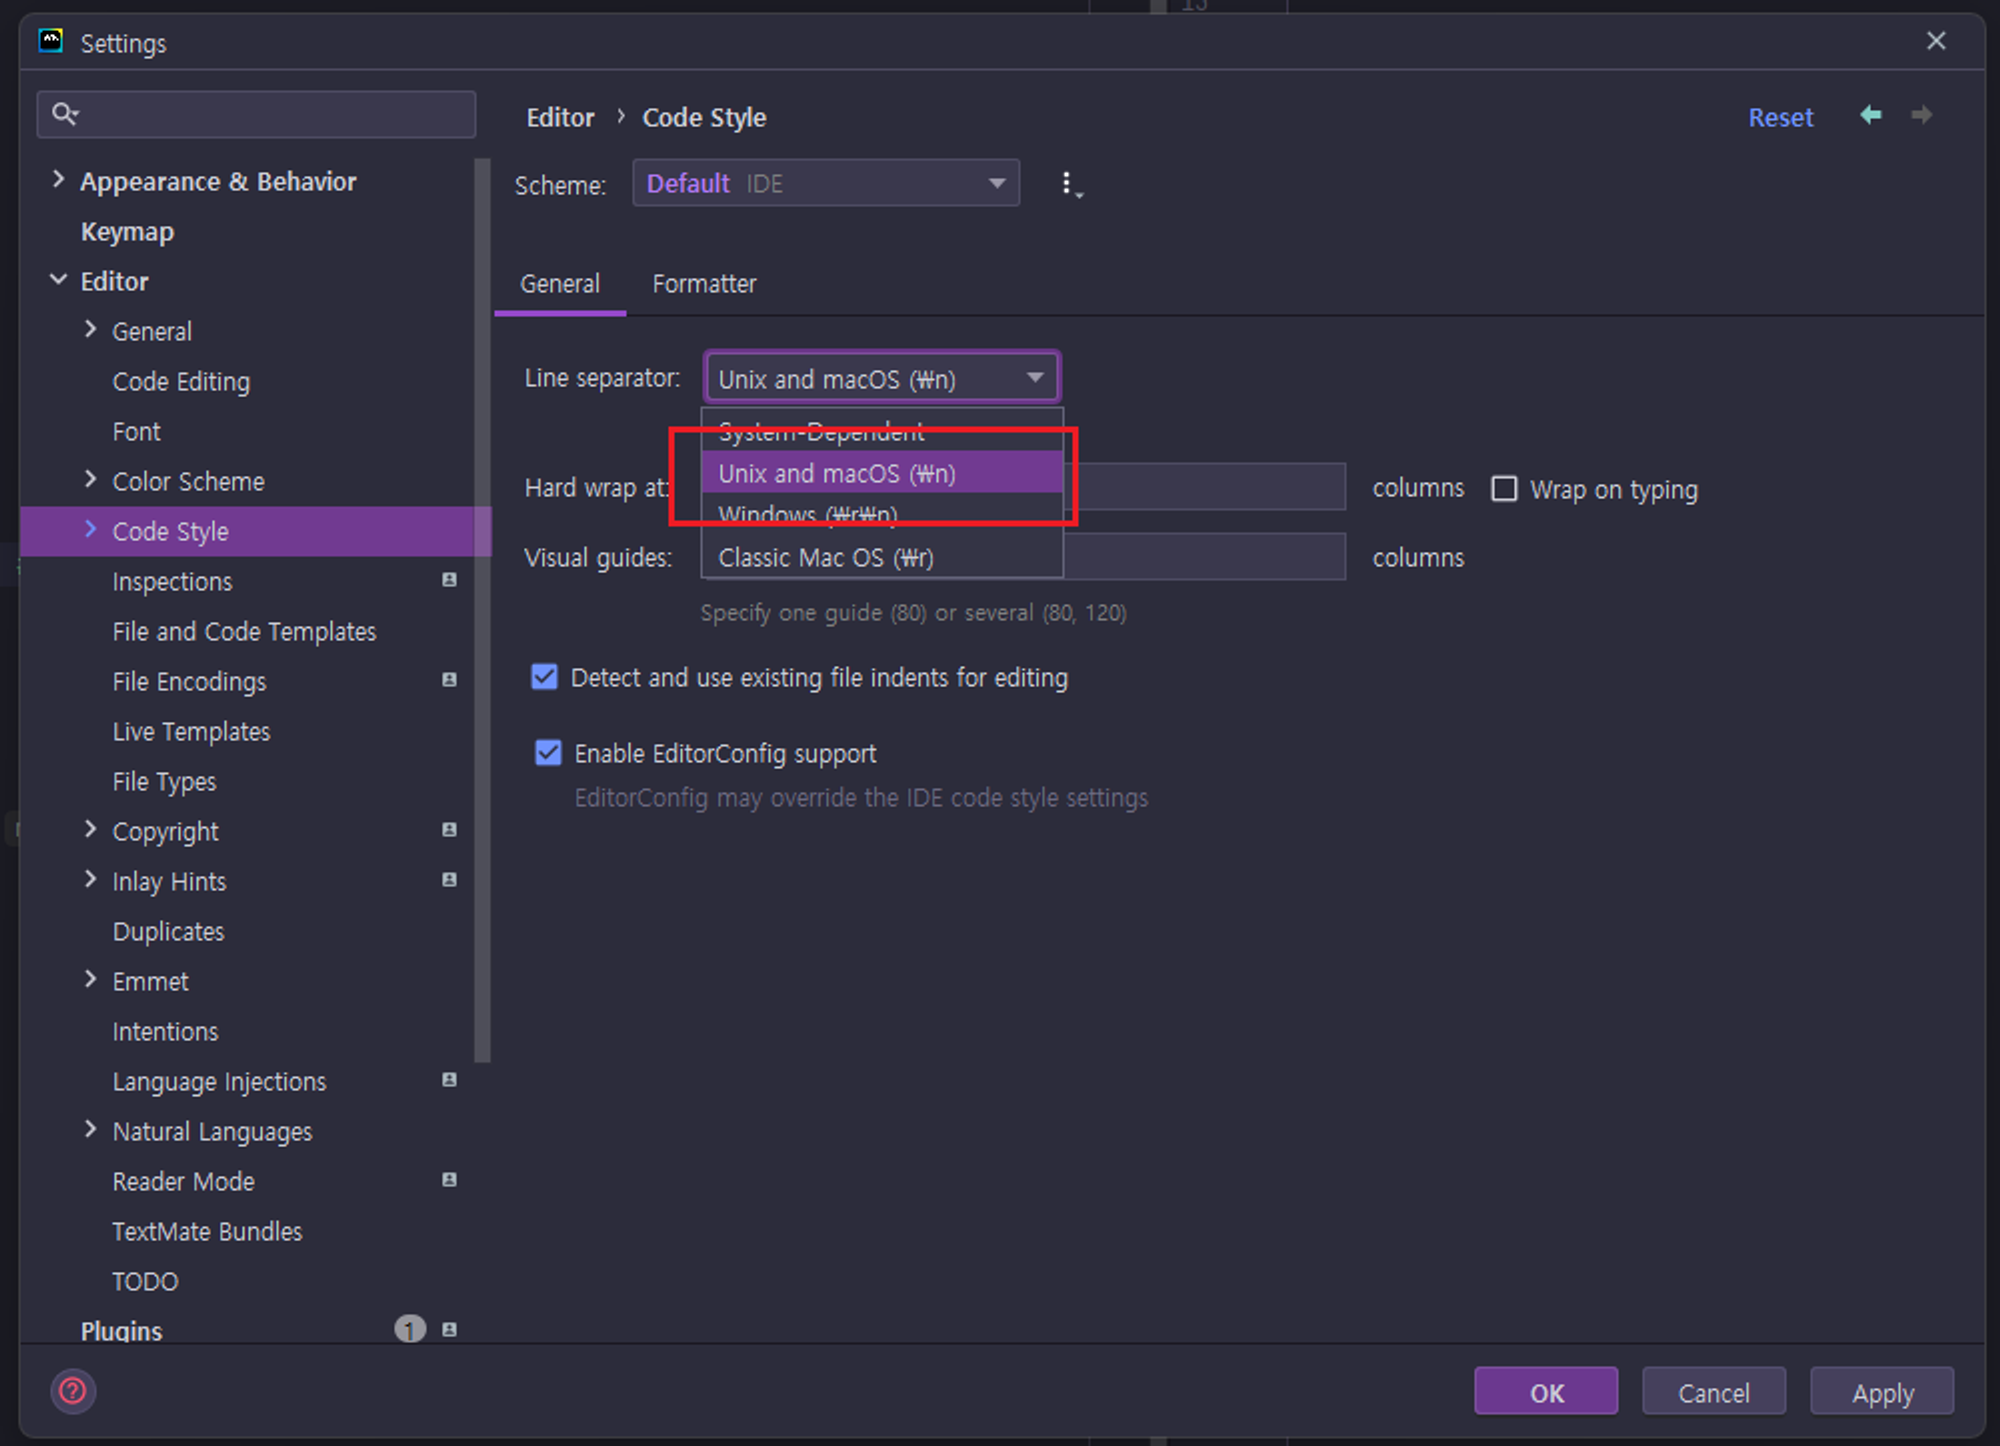Expand Appearance & Behavior tree node
Screen dimensions: 2000x1446
point(58,180)
